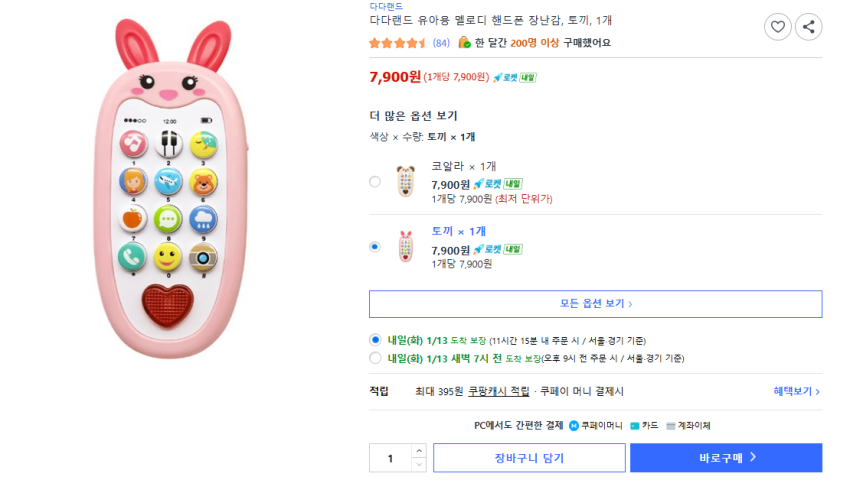Click the koala phone thumbnail image
The width and height of the screenshot is (850, 480).
(x=405, y=182)
